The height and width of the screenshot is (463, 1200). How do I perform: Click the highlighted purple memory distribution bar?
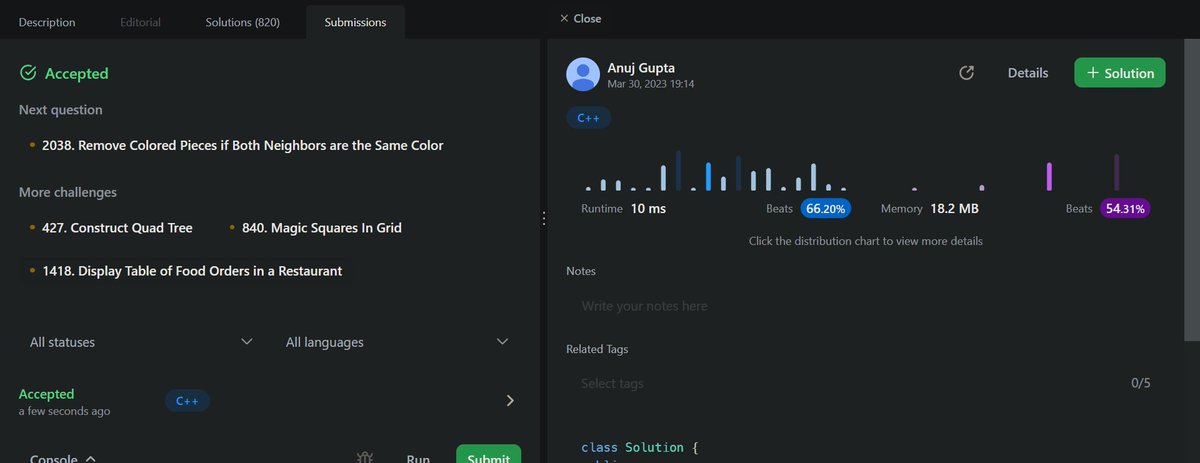coord(1049,177)
